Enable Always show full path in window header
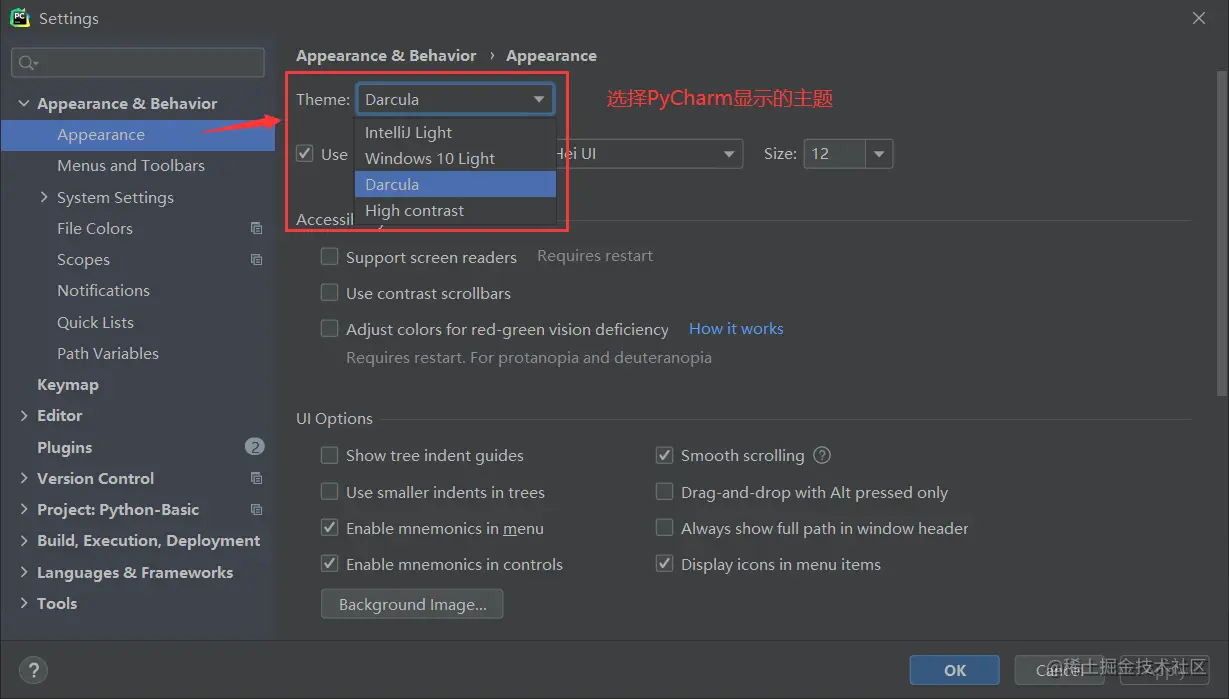Image resolution: width=1229 pixels, height=699 pixels. click(x=664, y=528)
